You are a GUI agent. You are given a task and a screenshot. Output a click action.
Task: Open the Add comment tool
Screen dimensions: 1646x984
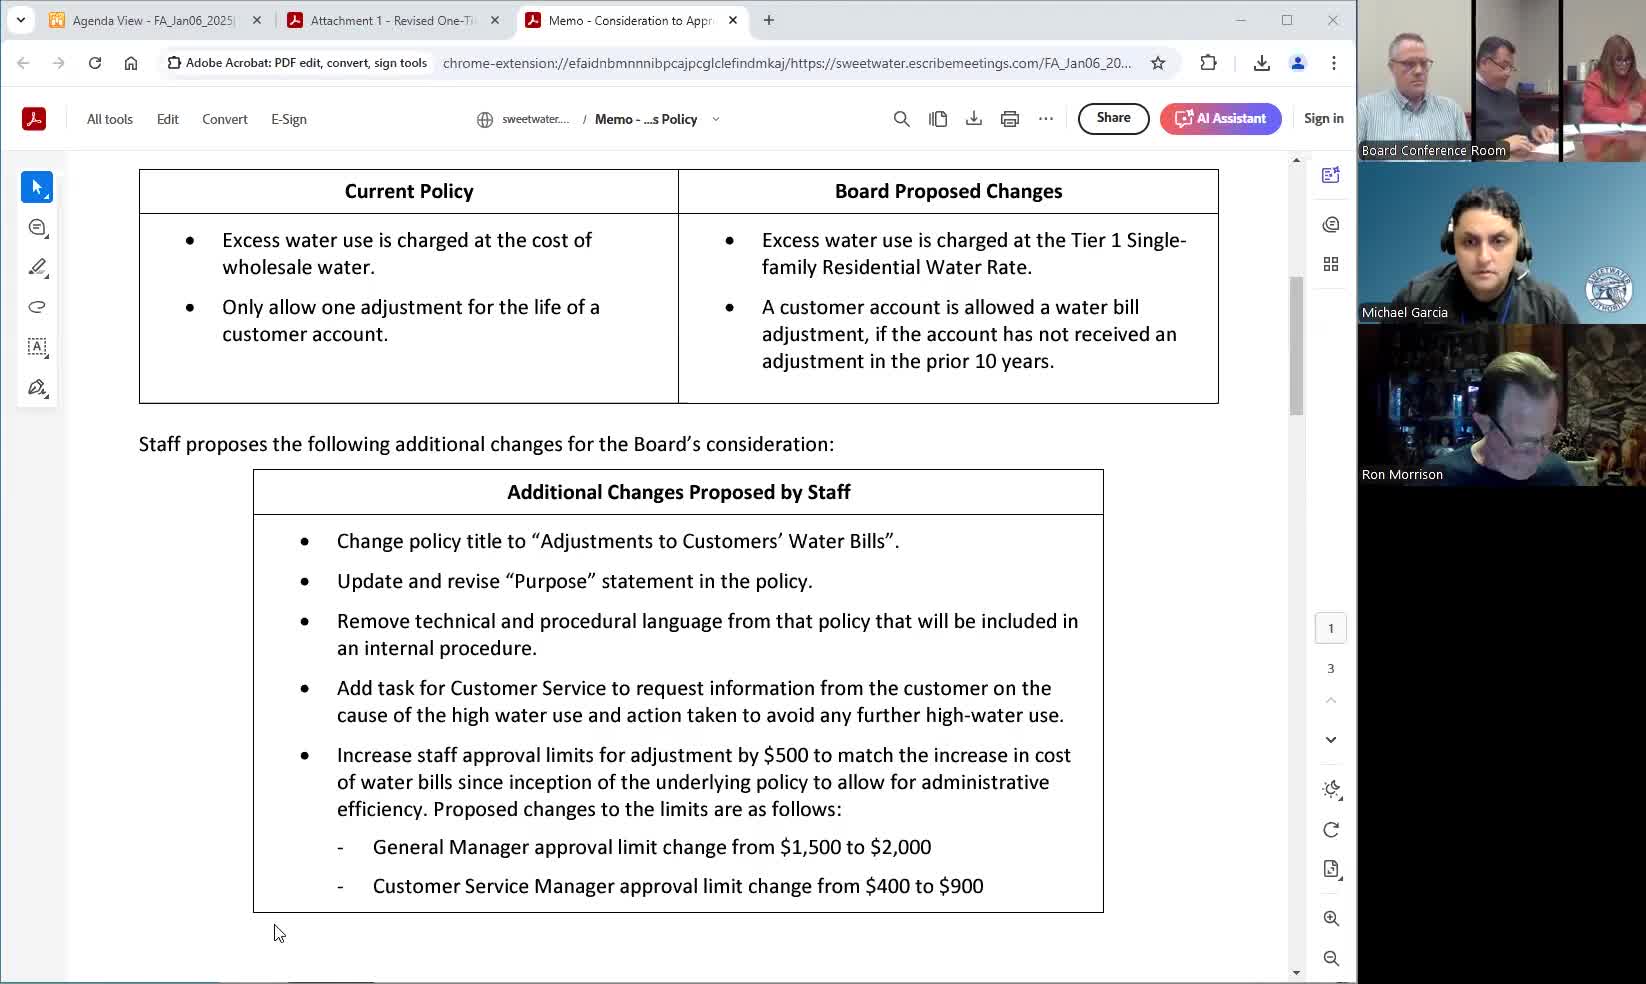[x=37, y=228]
